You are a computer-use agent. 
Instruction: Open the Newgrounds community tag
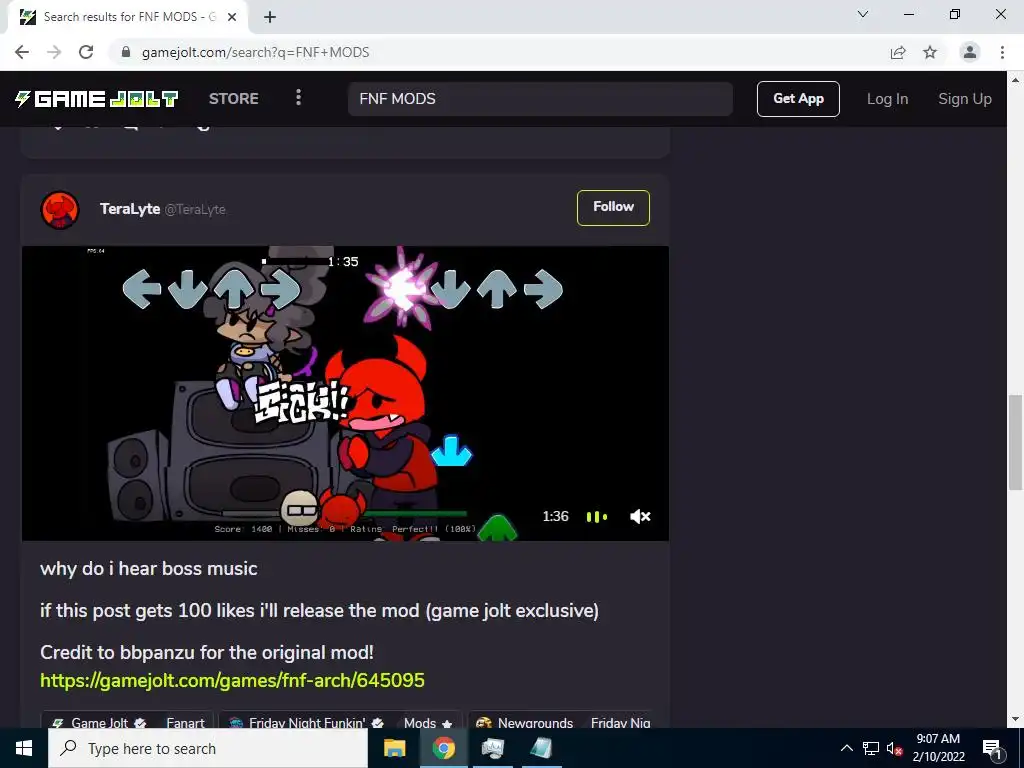click(526, 723)
